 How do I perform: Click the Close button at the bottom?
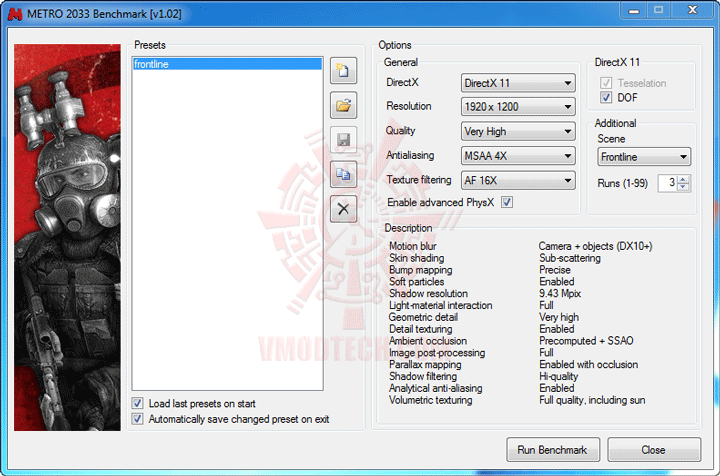(654, 450)
